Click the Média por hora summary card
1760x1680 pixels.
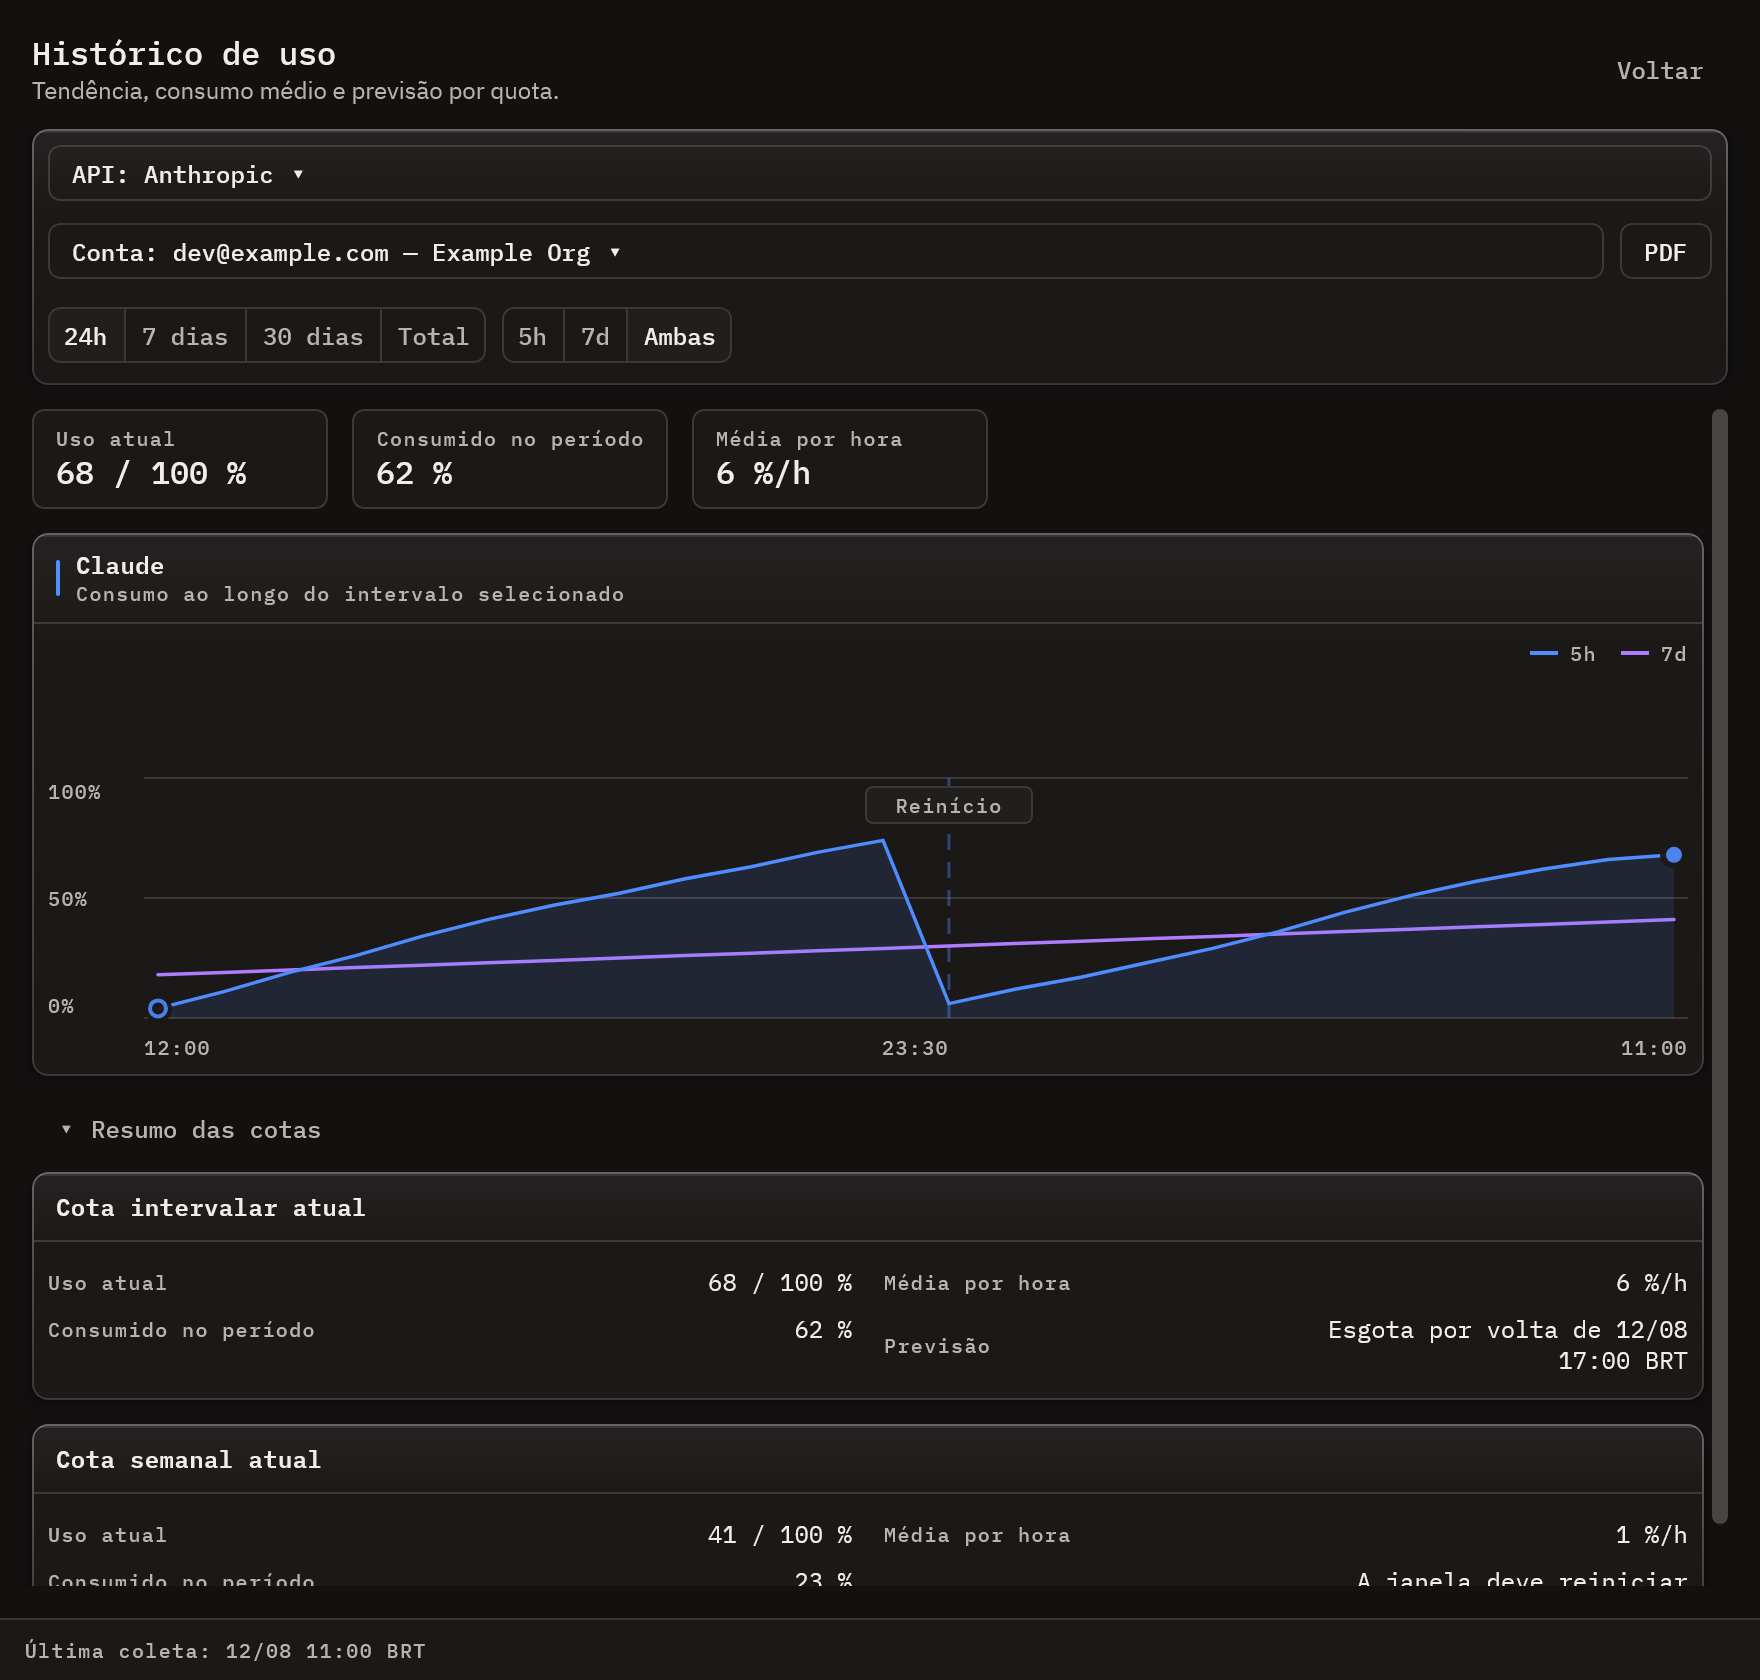coord(840,459)
